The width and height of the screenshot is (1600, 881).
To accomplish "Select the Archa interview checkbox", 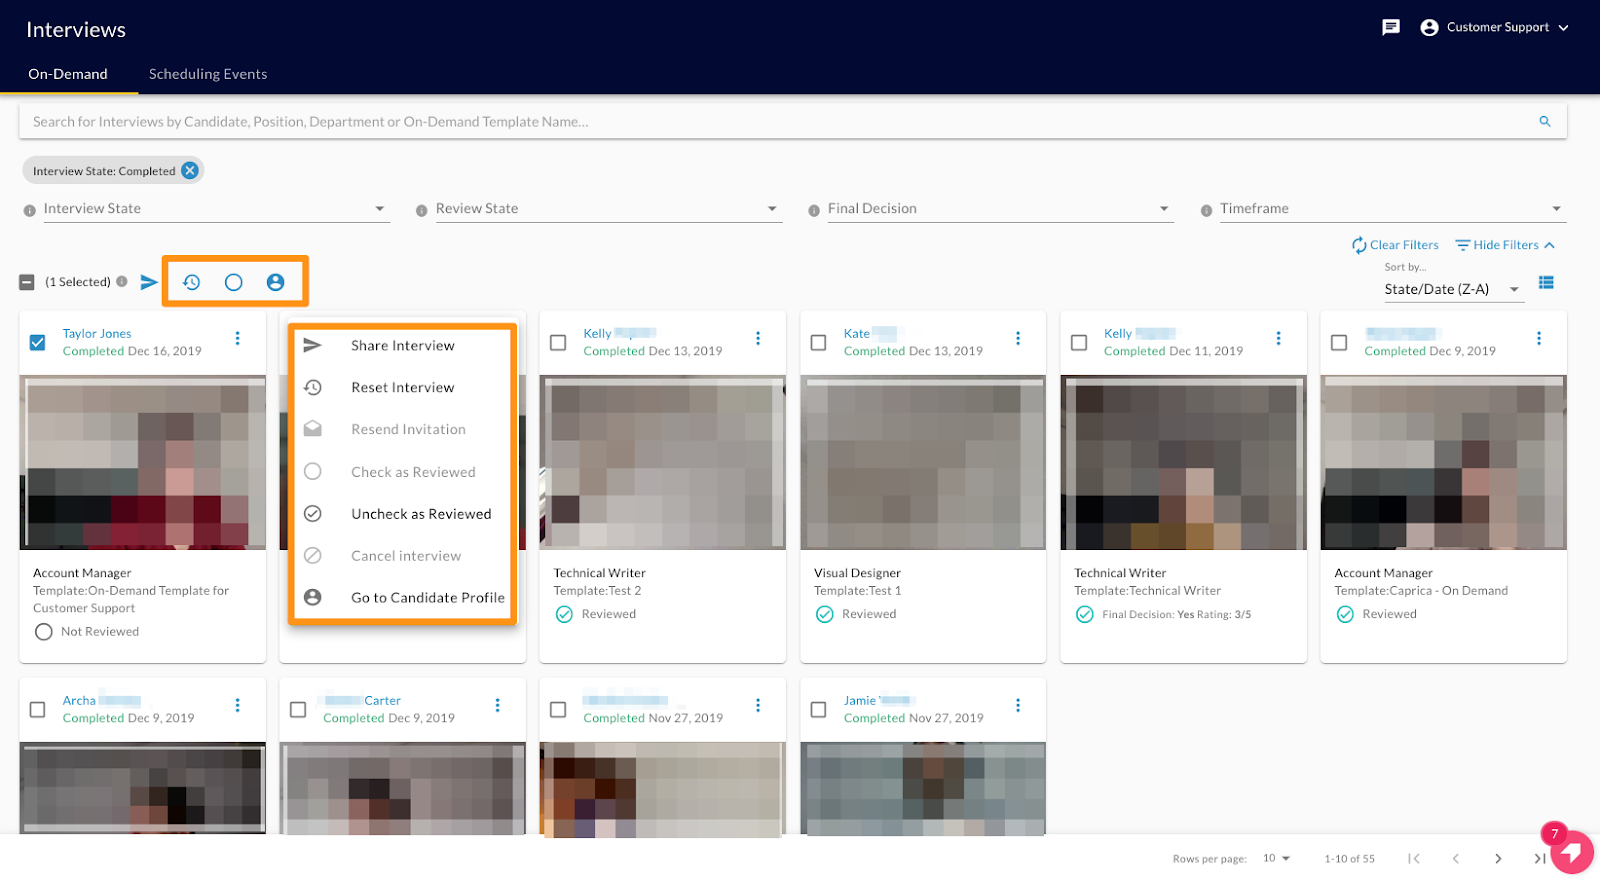I will (38, 710).
